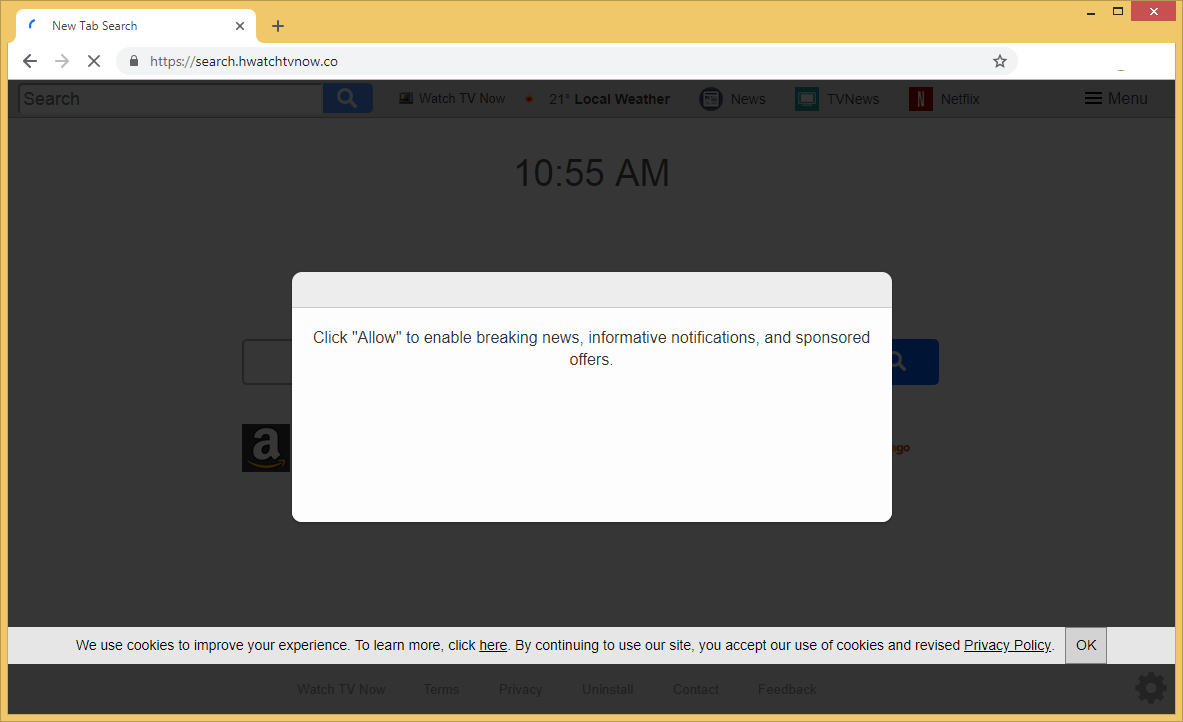The width and height of the screenshot is (1183, 722).
Task: Open TVNews shortcut in toolbar
Action: point(807,99)
